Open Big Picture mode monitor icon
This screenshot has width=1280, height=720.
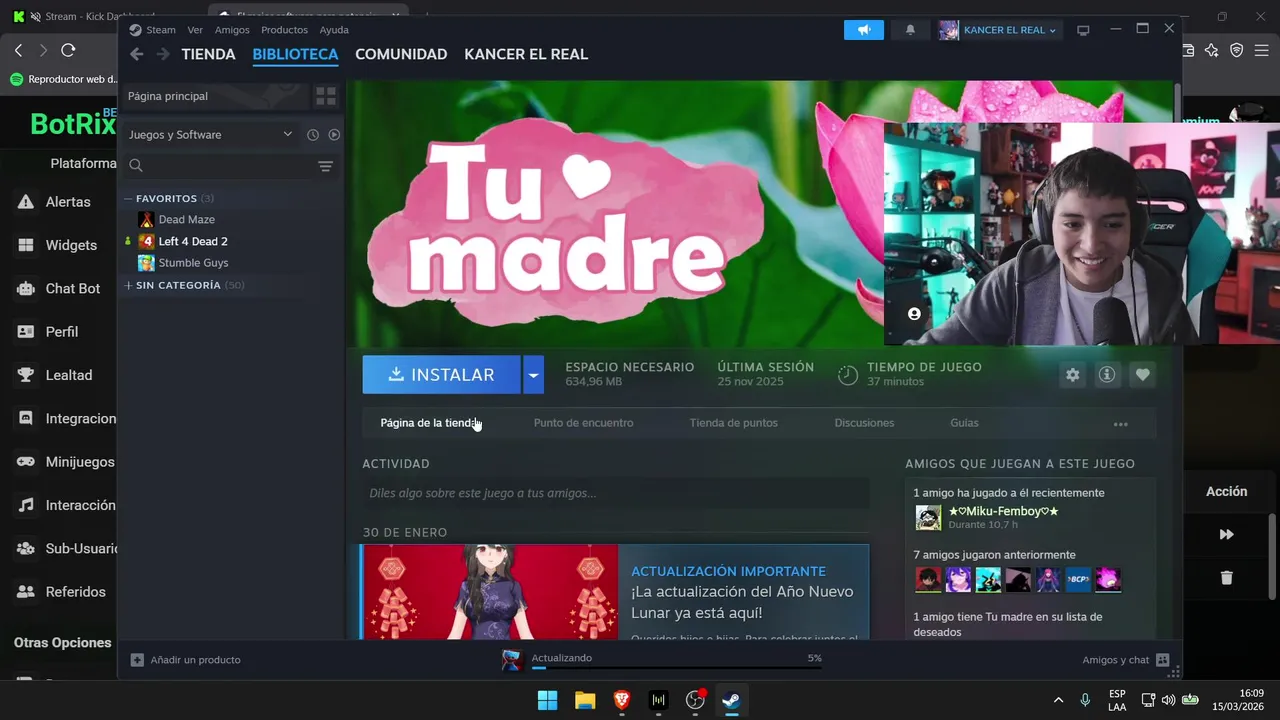click(x=1083, y=30)
